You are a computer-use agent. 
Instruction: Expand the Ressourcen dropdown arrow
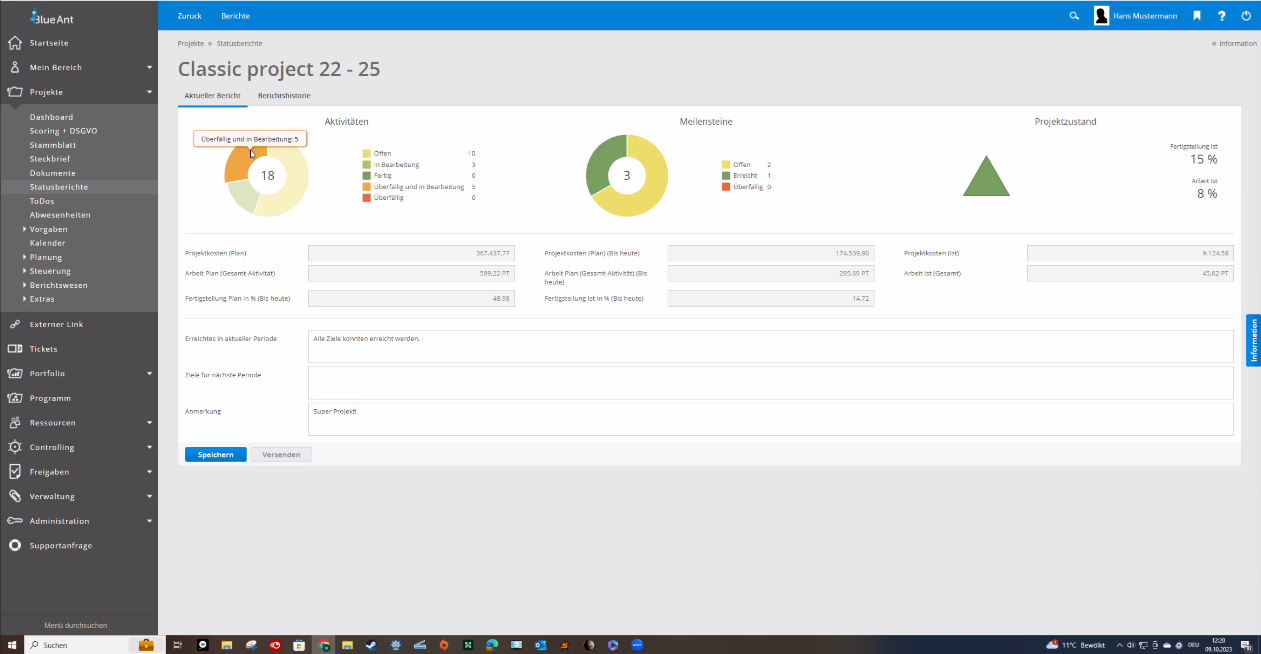[x=149, y=423]
